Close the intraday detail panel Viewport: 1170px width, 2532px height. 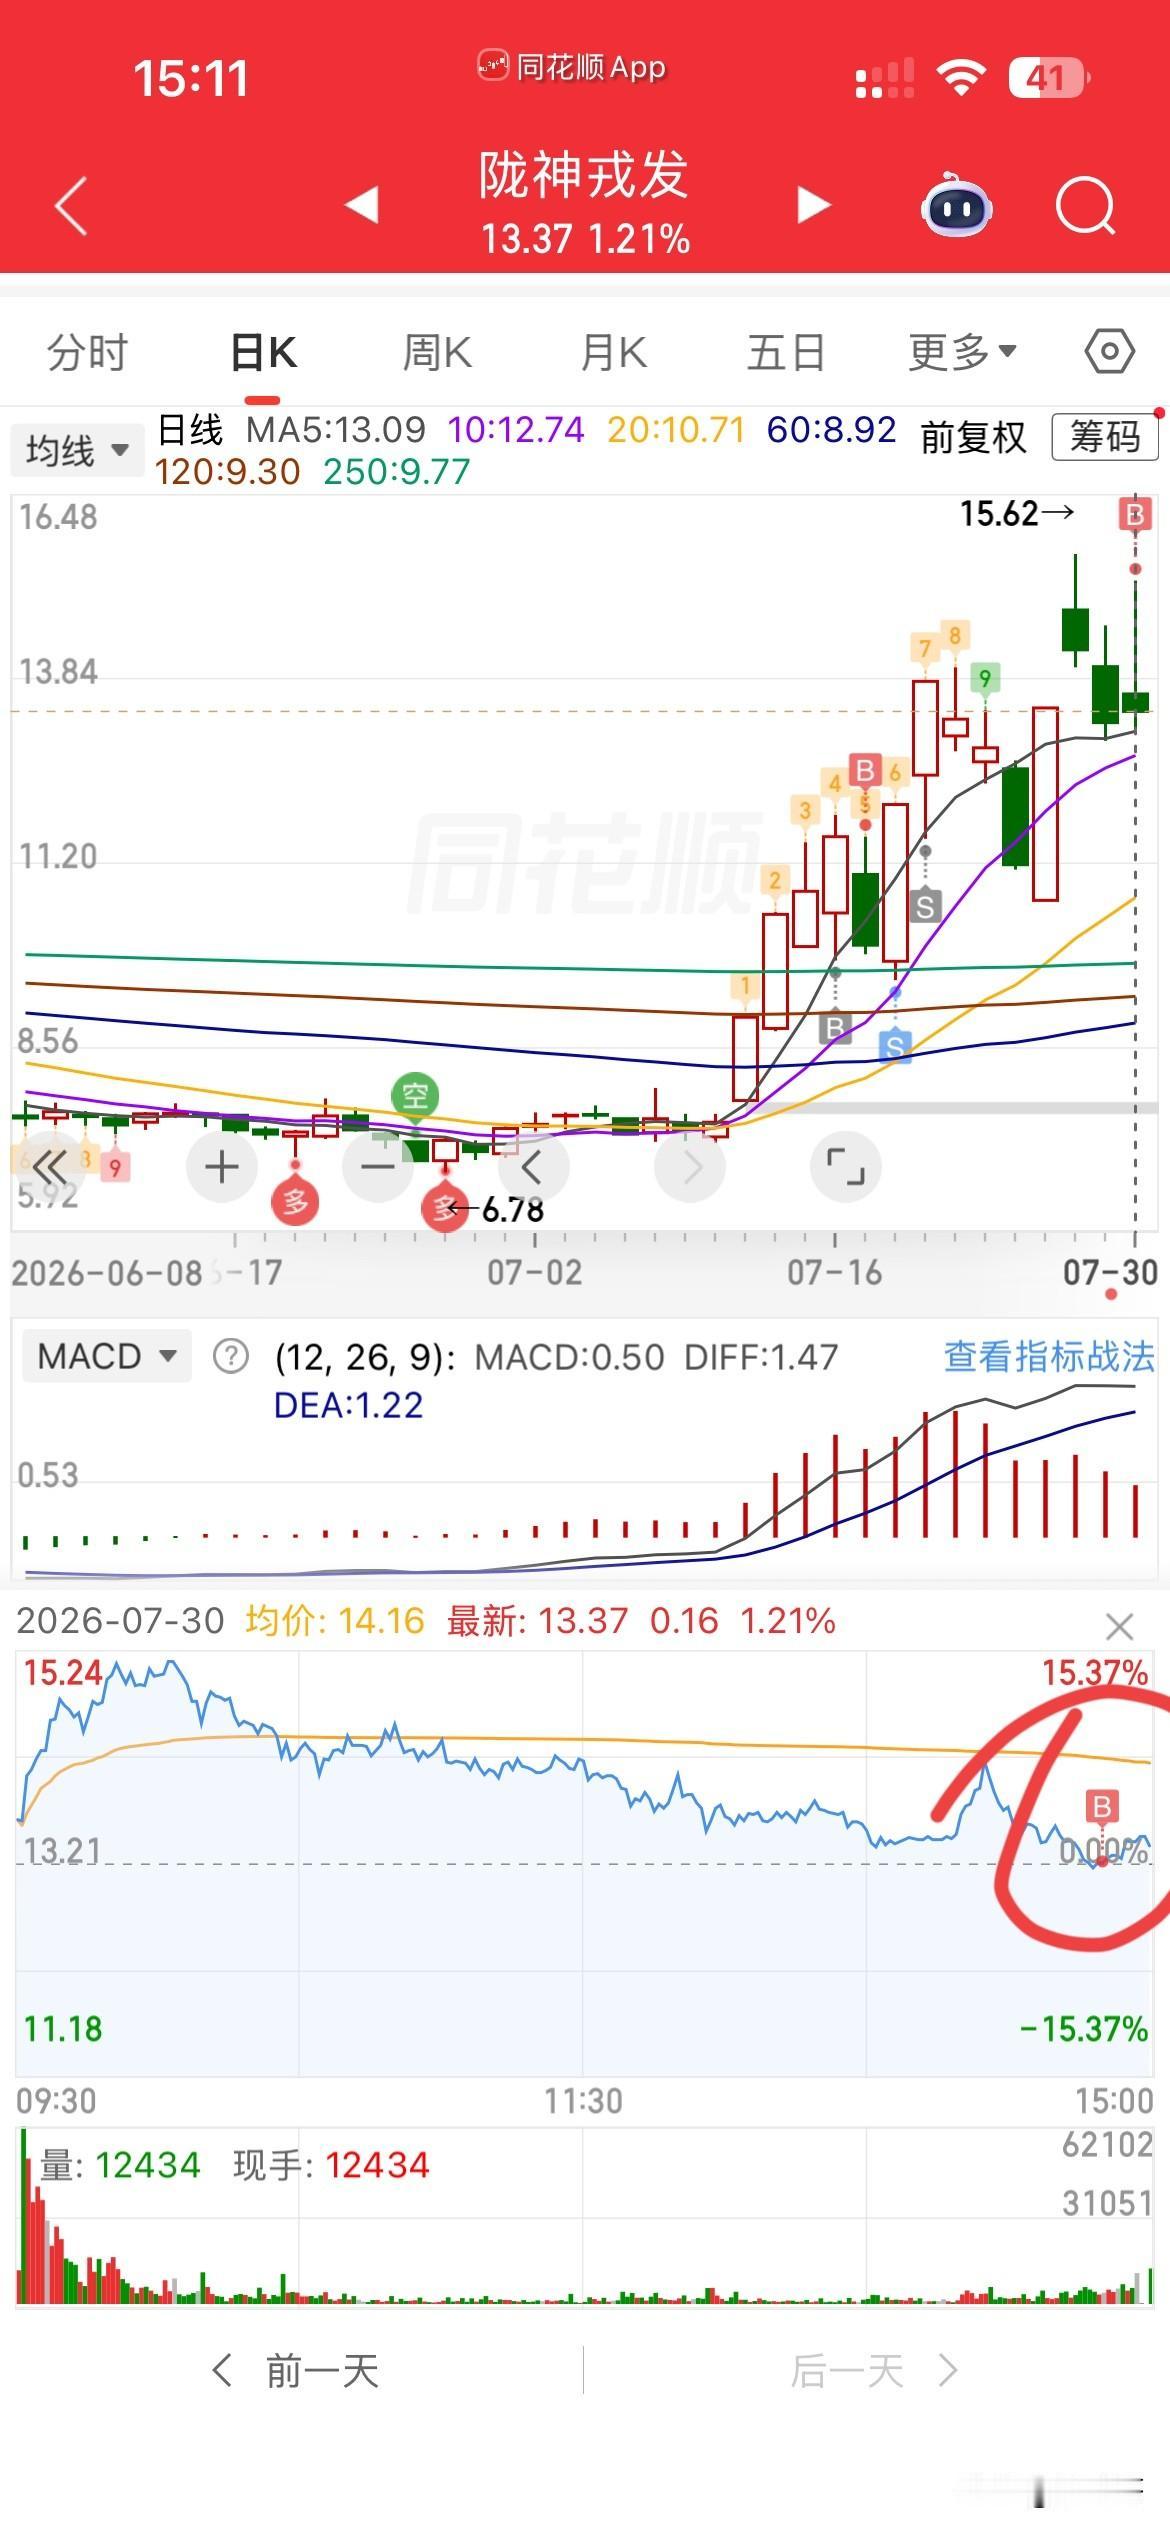[x=1119, y=1627]
